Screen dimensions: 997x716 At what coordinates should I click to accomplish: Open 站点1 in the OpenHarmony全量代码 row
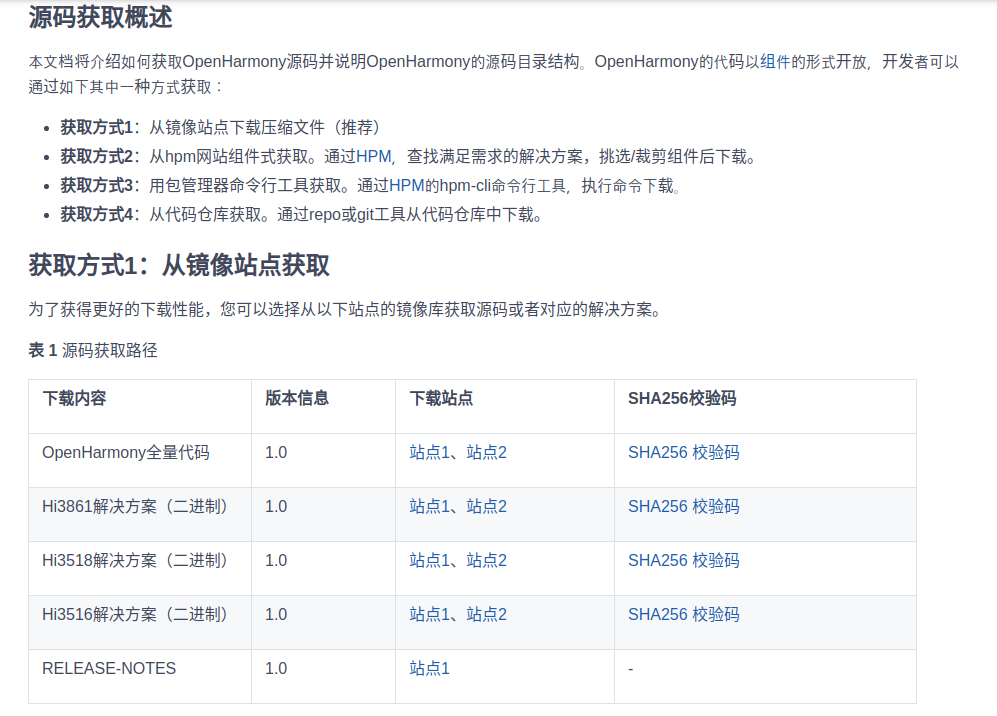(x=429, y=452)
